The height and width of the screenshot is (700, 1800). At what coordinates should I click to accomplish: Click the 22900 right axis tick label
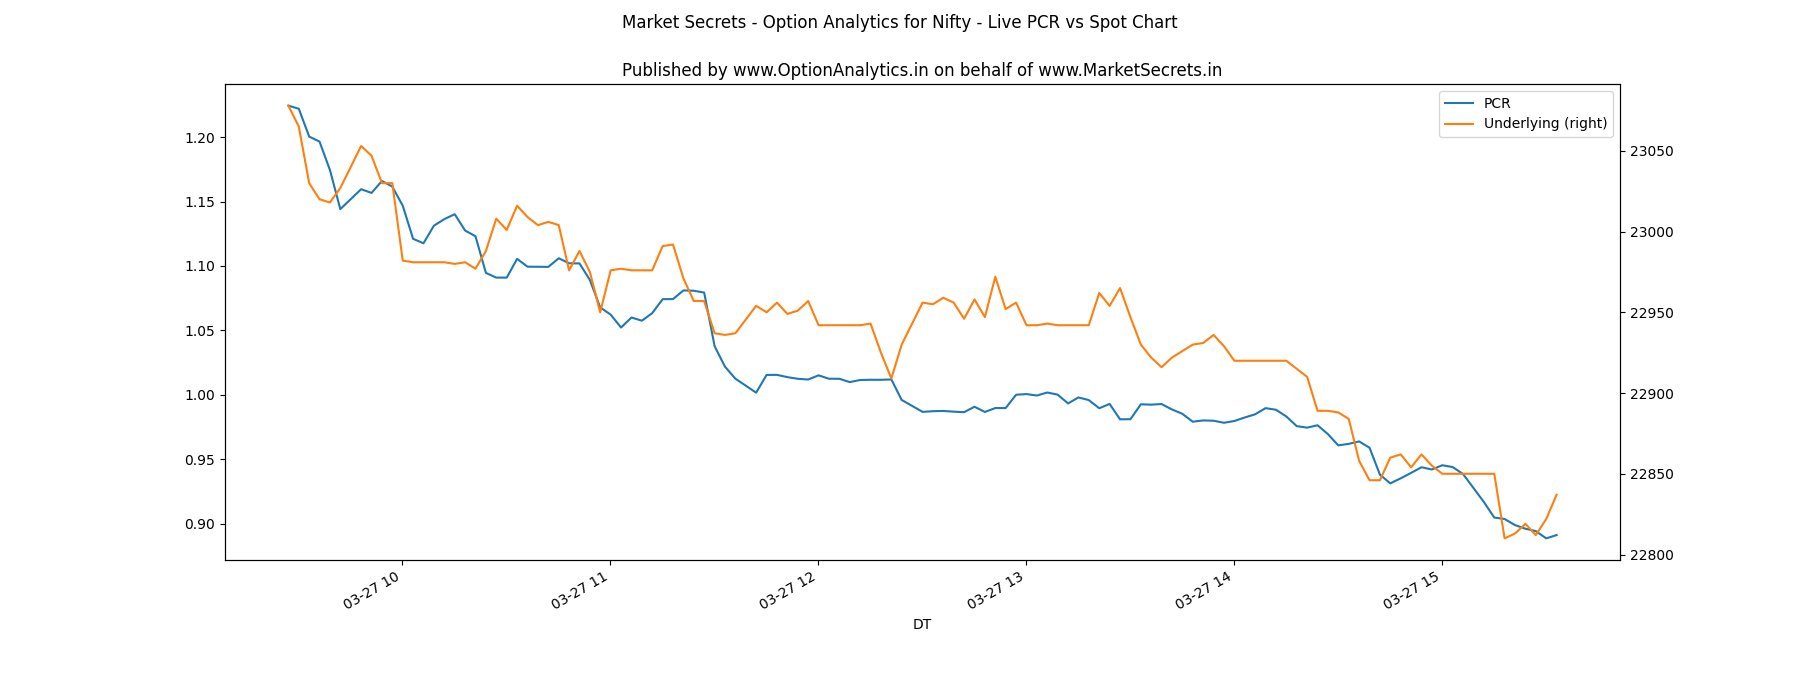(1651, 395)
